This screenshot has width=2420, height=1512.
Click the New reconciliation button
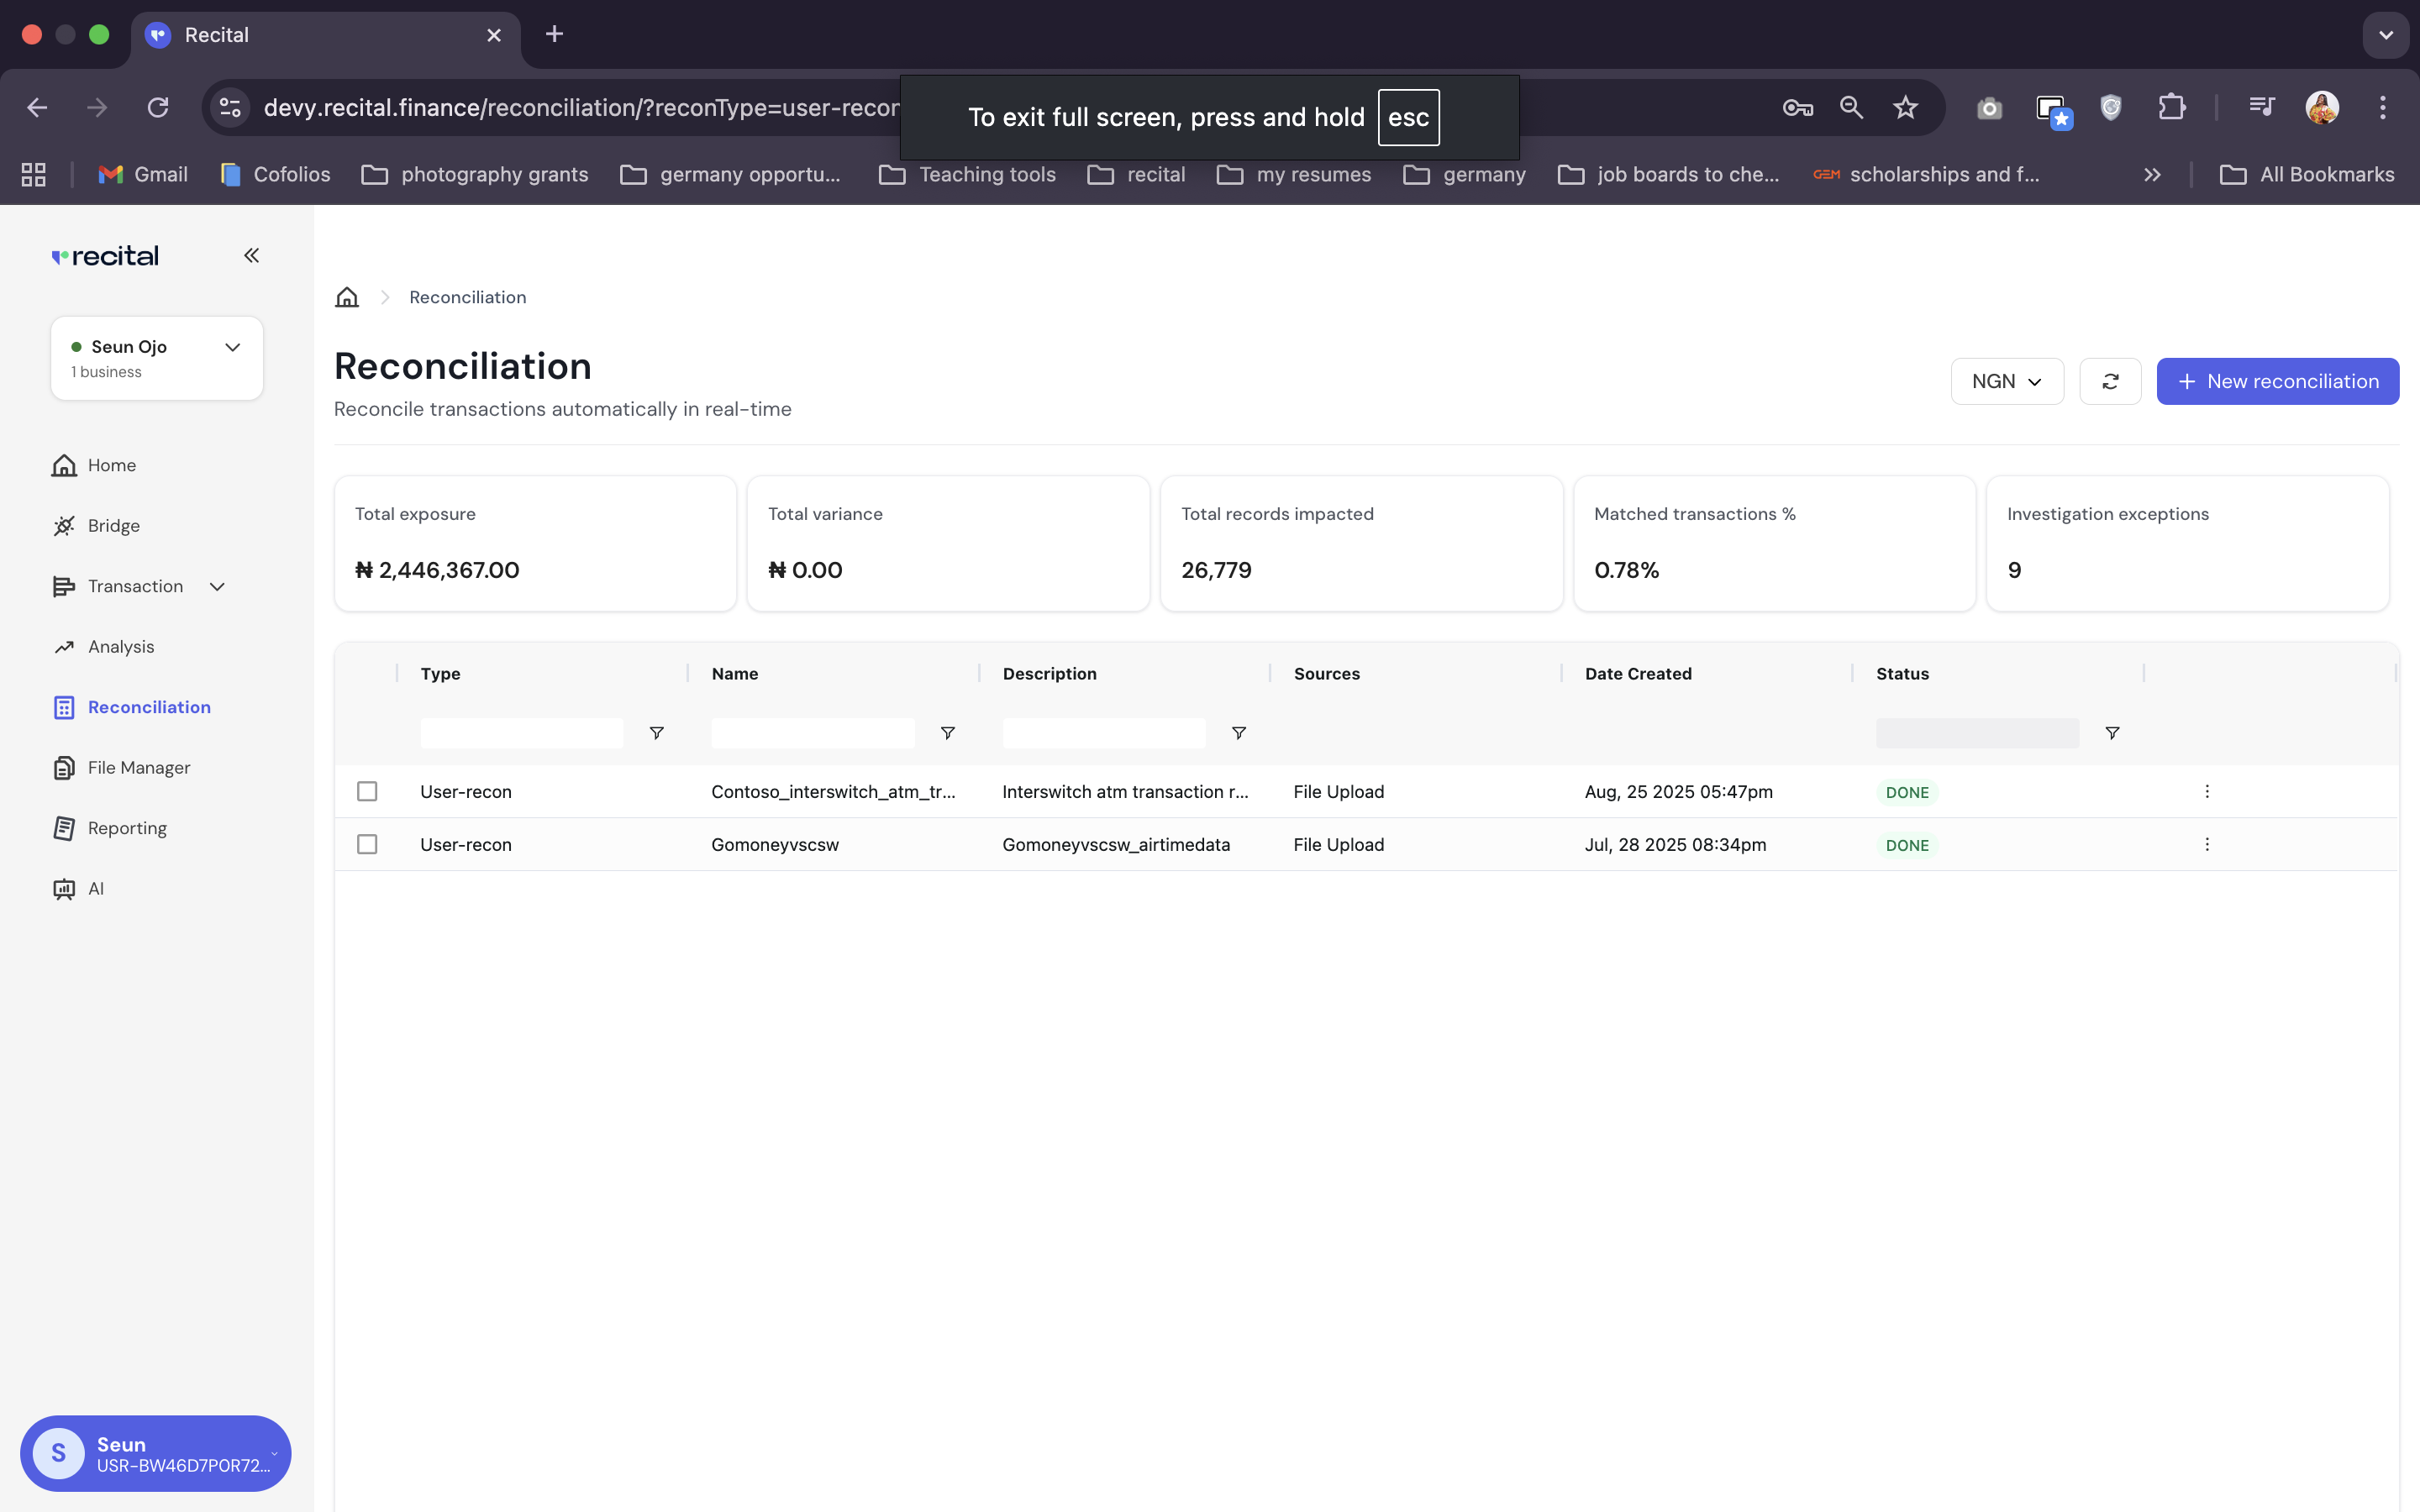(x=2277, y=381)
